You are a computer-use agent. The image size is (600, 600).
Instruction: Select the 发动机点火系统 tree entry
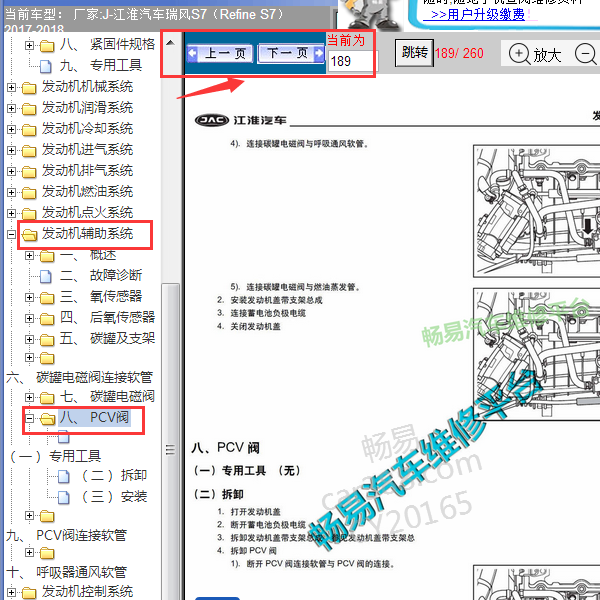(87, 212)
